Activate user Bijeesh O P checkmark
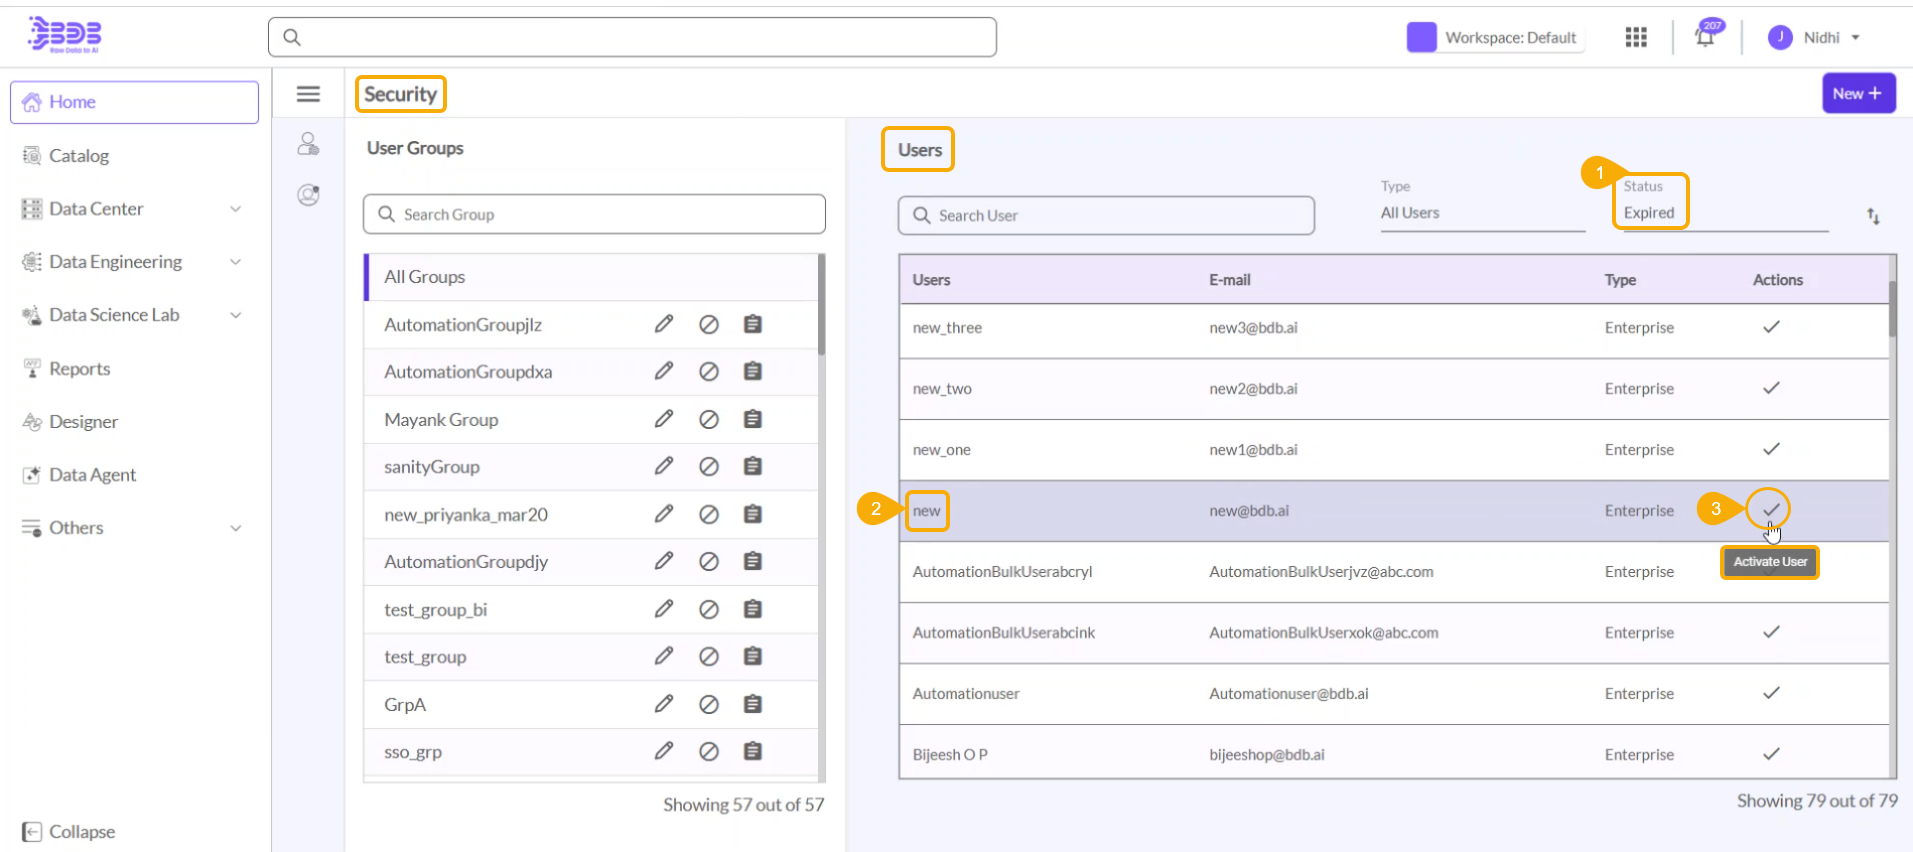The image size is (1913, 852). (x=1770, y=754)
